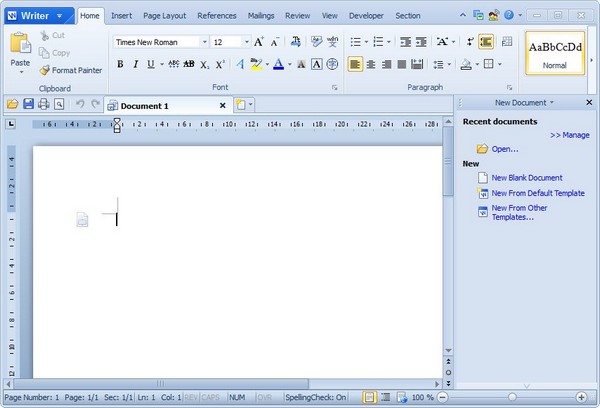Open the Writer application menu dropdown
The image size is (600, 408).
pyautogui.click(x=60, y=16)
